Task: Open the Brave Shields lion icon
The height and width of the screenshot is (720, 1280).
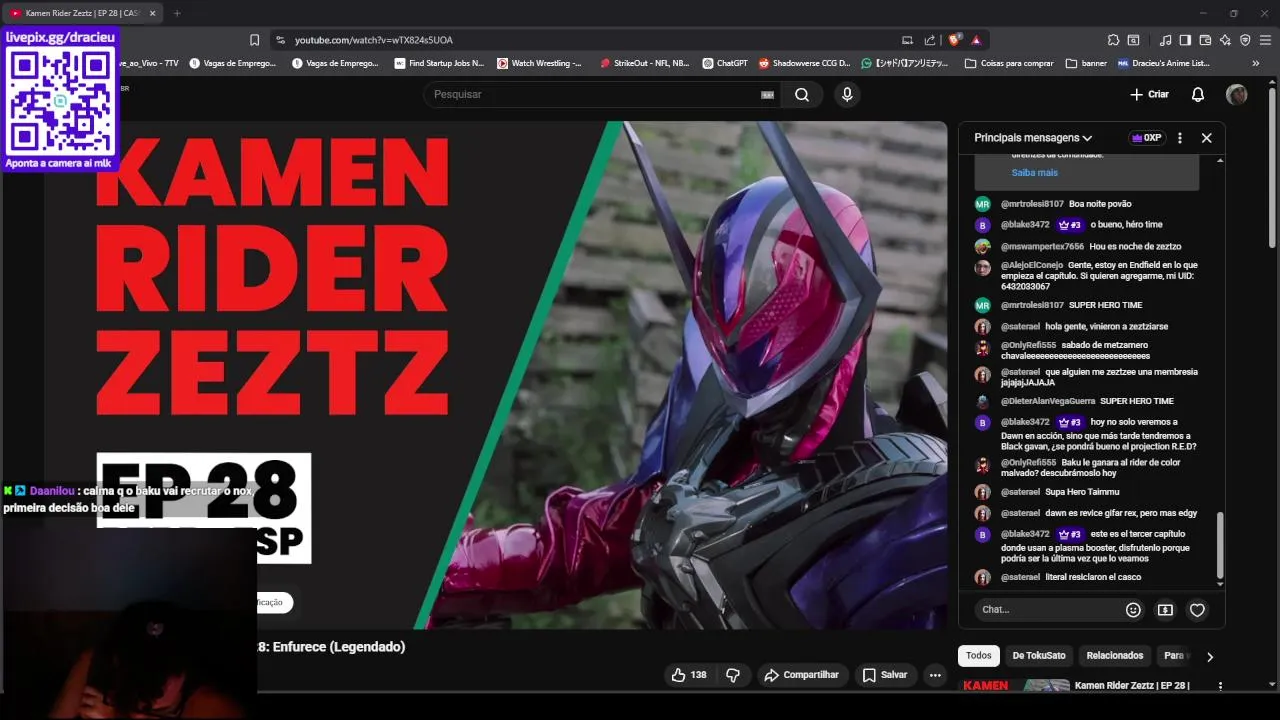Action: [x=955, y=40]
